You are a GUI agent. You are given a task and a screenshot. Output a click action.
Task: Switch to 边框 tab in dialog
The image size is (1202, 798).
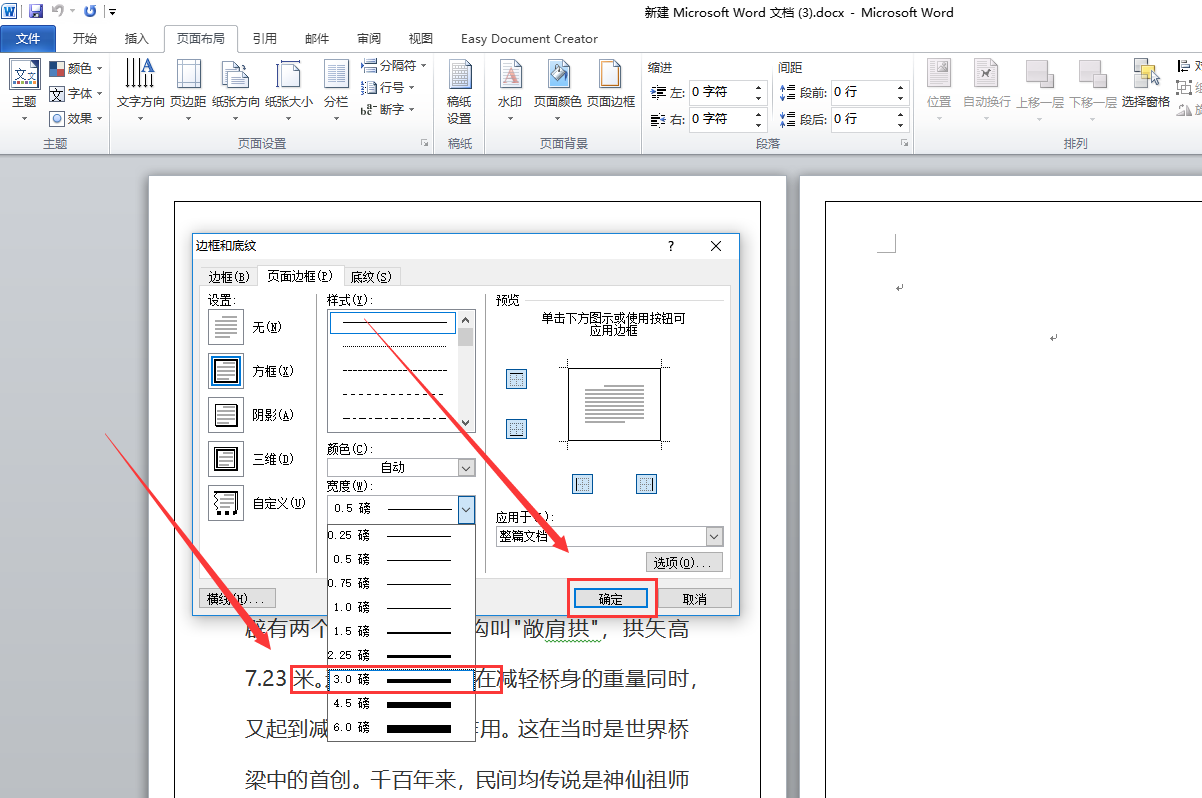(228, 277)
